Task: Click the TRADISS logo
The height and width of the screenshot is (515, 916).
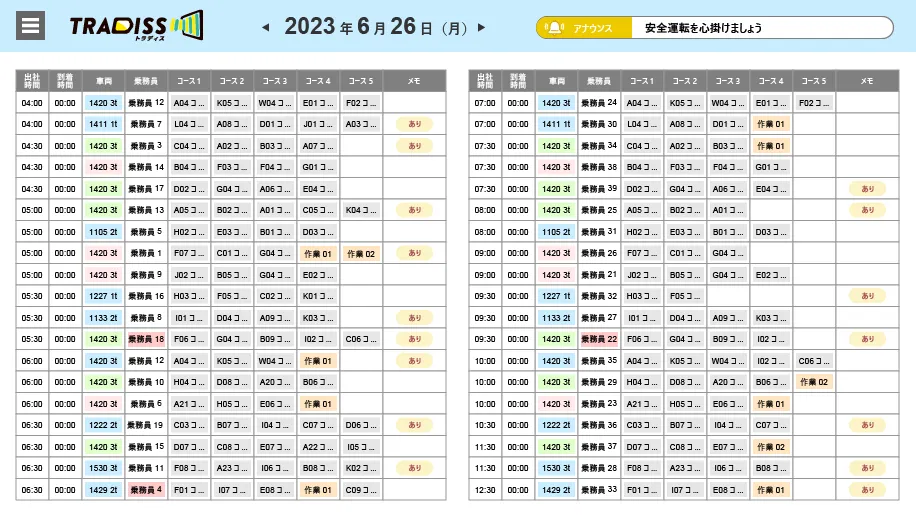Action: click(x=135, y=26)
